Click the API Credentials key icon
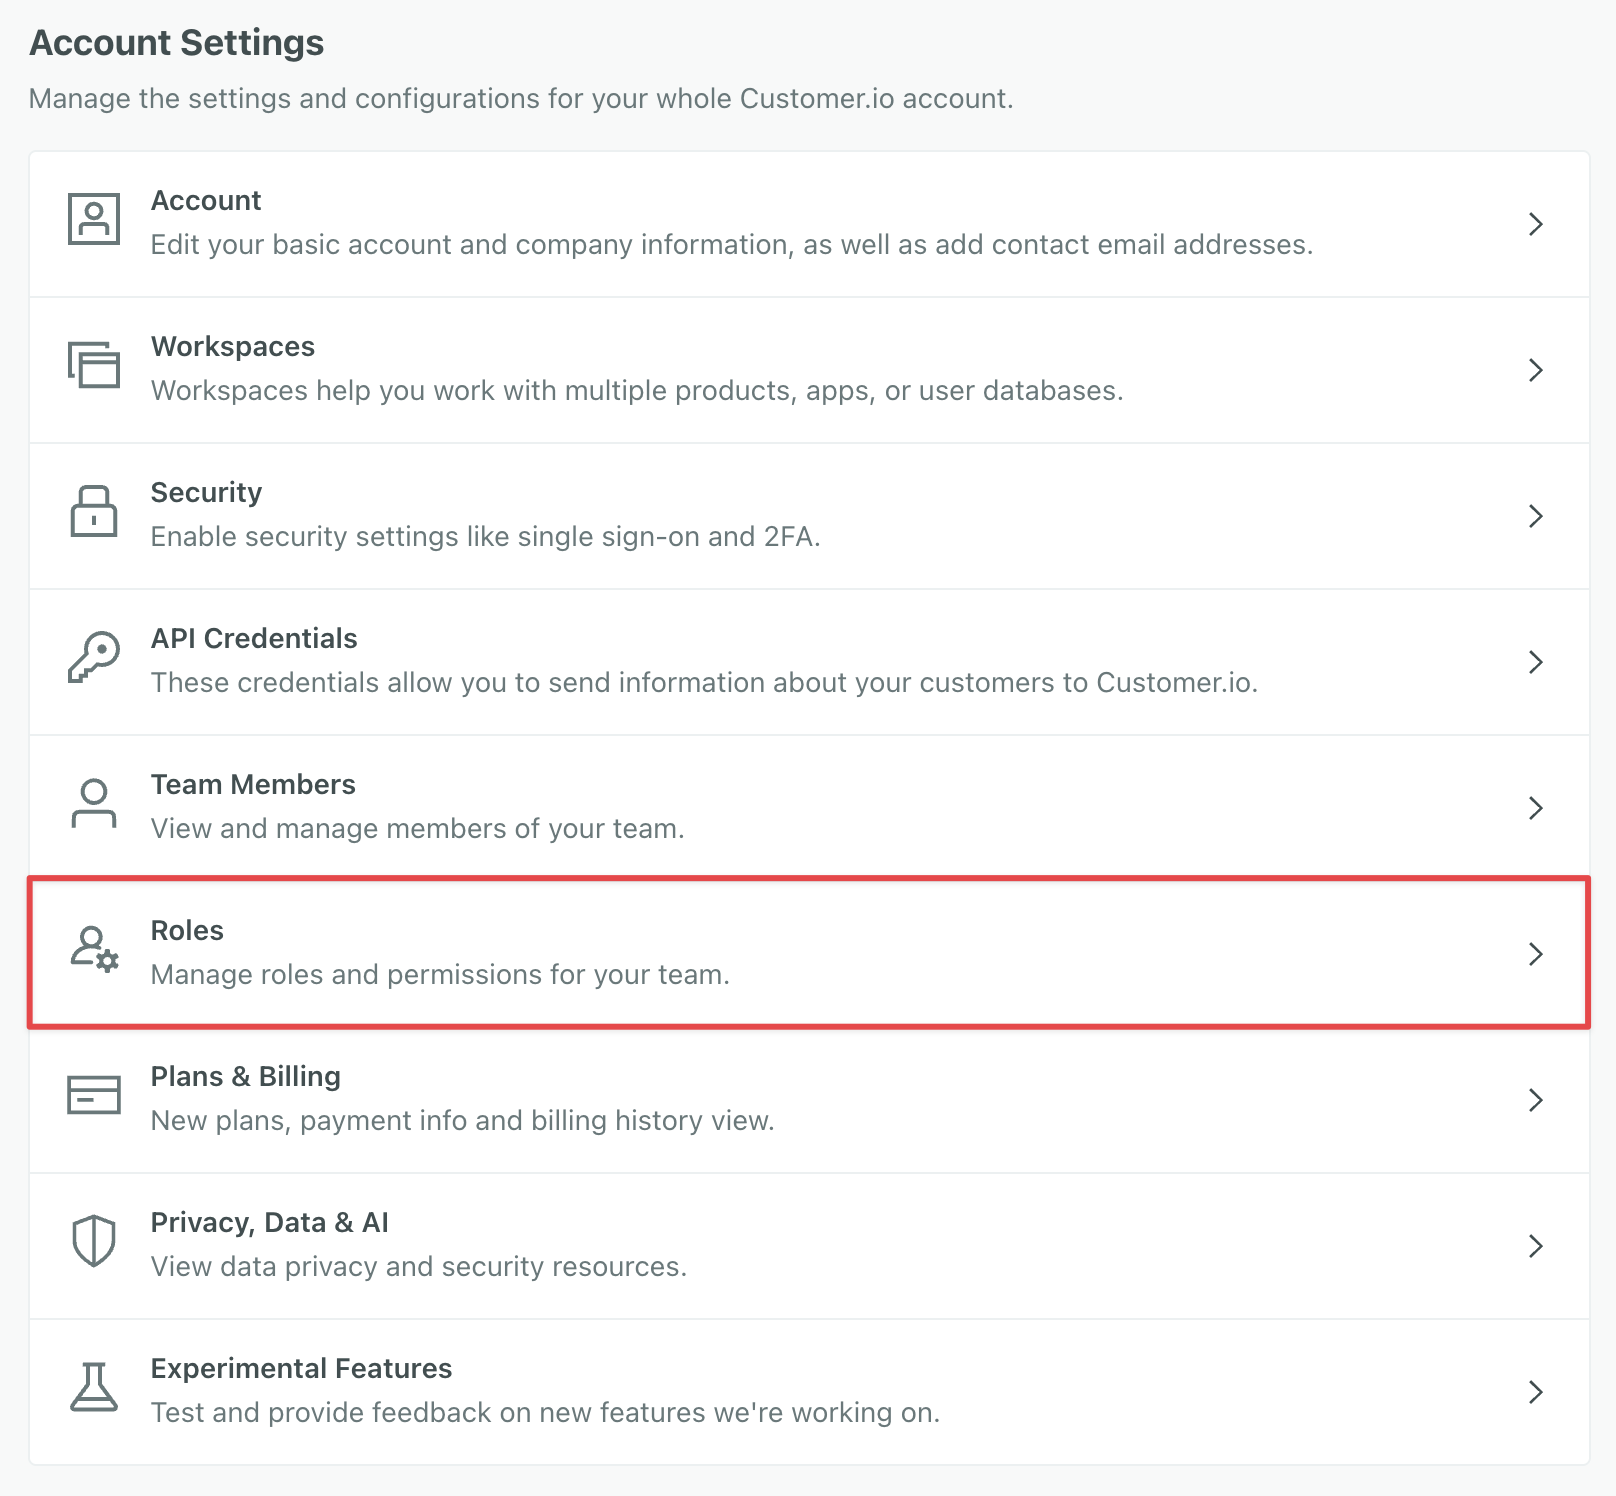Image resolution: width=1616 pixels, height=1496 pixels. (x=93, y=660)
